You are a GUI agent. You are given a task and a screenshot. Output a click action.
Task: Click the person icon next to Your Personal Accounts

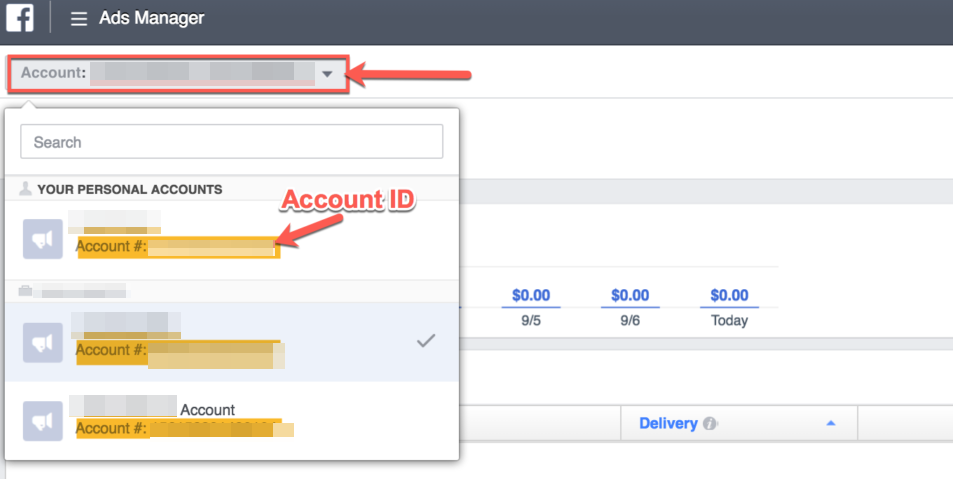(26, 188)
